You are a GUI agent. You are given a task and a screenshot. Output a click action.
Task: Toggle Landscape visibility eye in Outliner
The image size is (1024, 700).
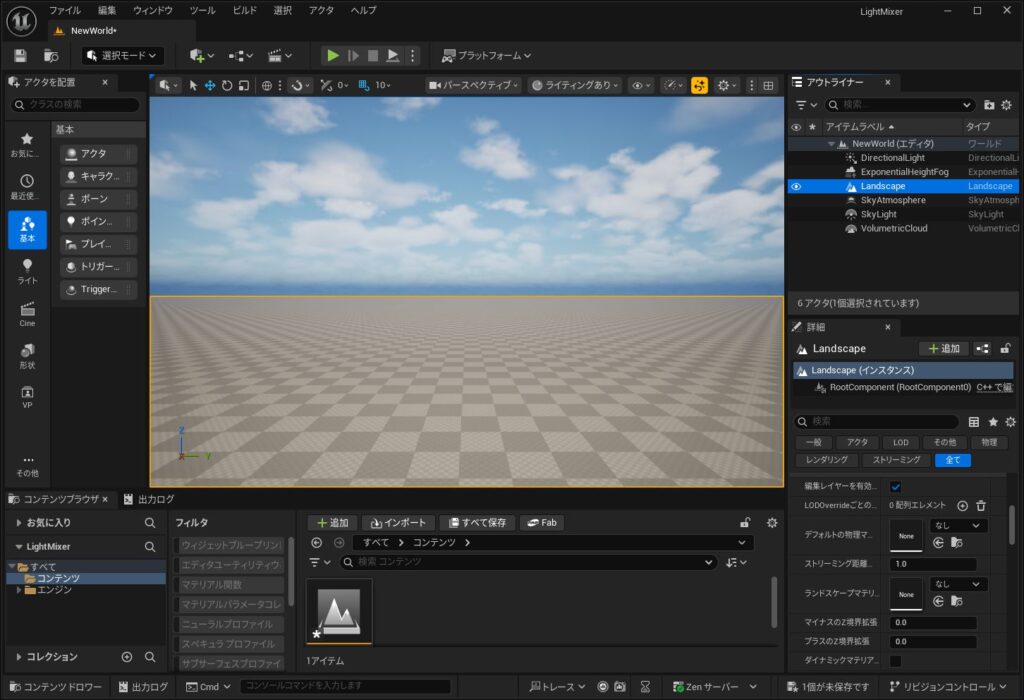tap(796, 186)
